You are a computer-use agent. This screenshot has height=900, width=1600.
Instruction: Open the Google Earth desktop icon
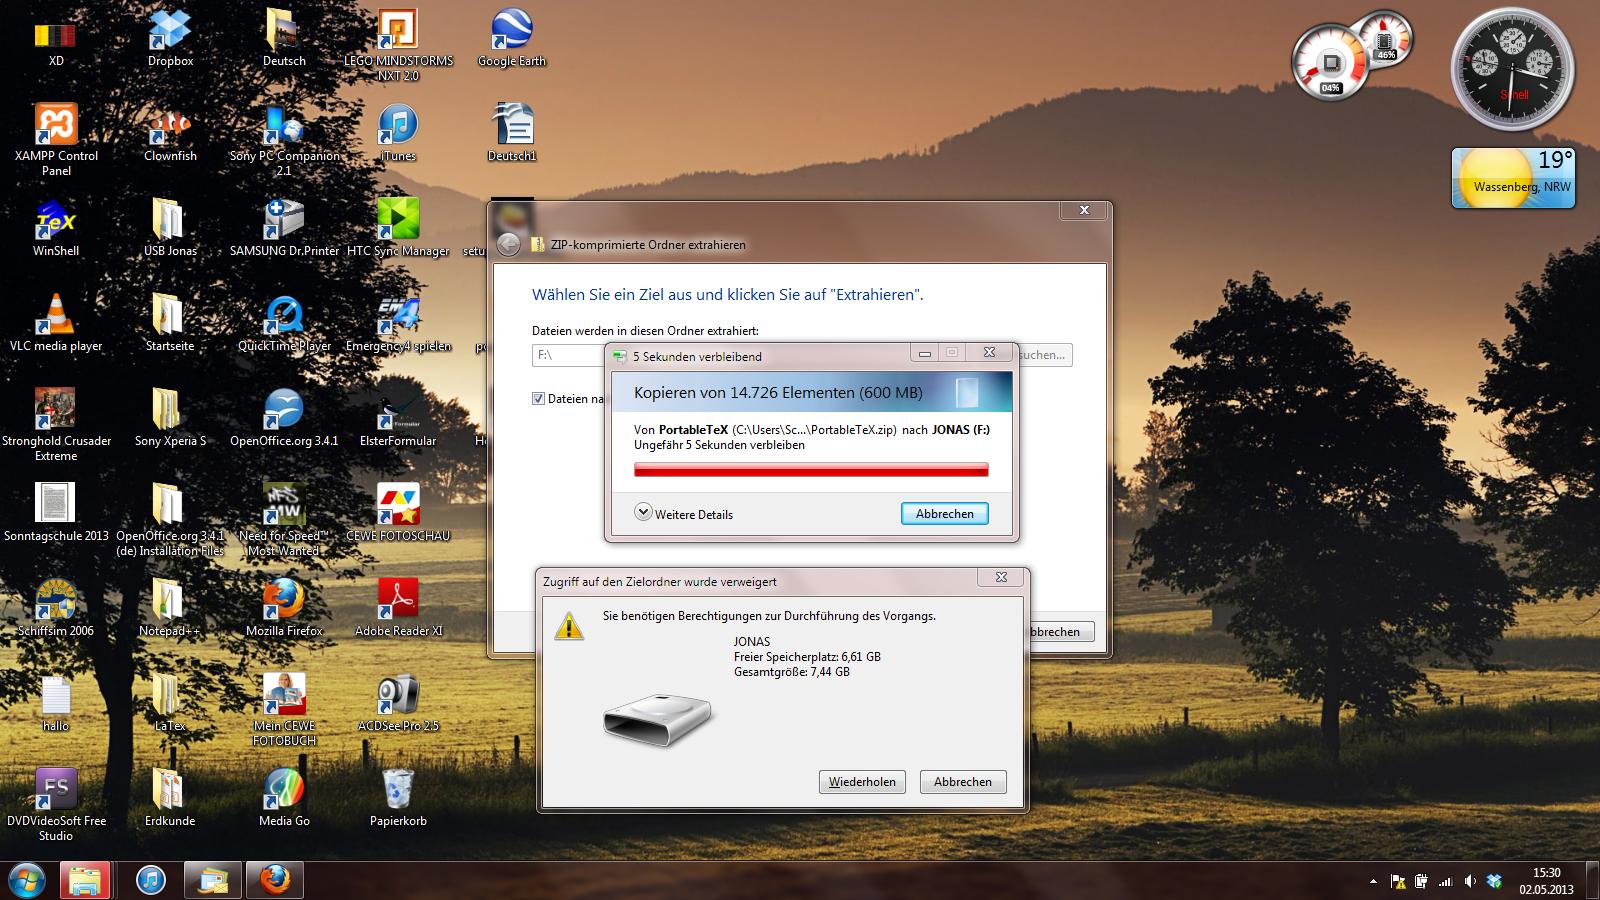click(511, 32)
